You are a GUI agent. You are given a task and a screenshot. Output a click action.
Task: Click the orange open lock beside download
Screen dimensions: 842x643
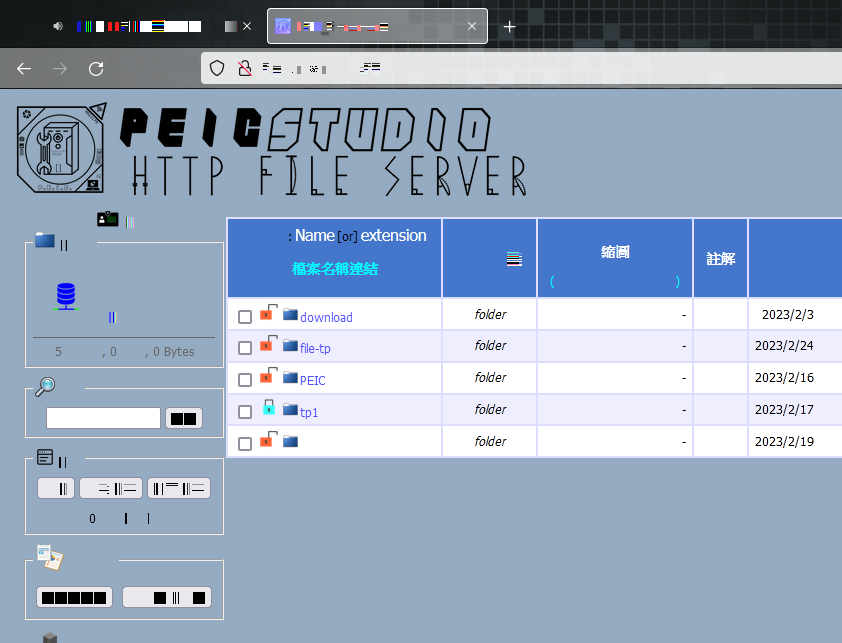268,312
